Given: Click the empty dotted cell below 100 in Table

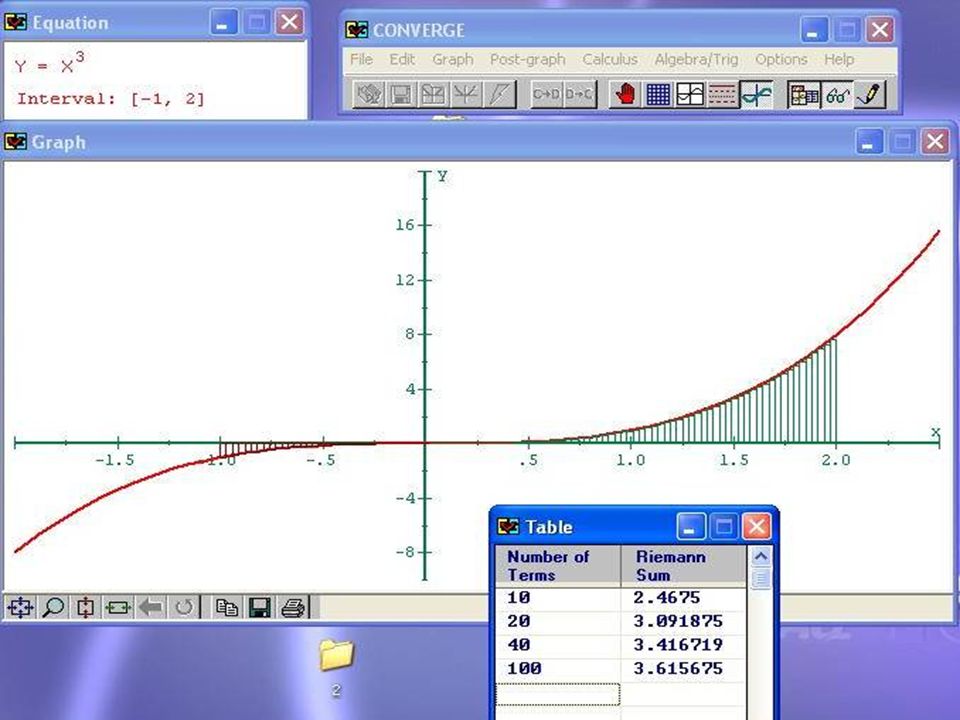Looking at the screenshot, I should point(558,694).
